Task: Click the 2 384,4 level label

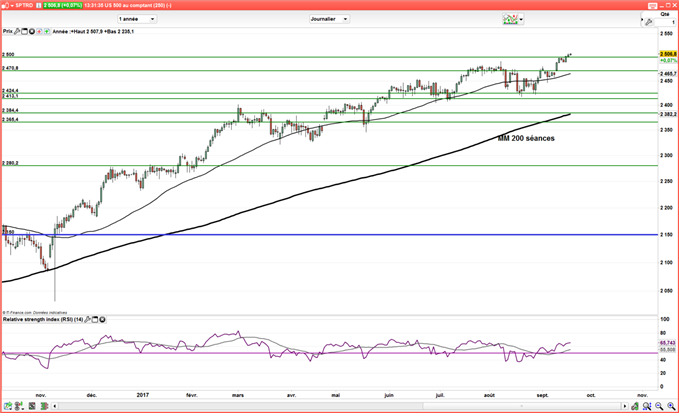Action: (10, 110)
